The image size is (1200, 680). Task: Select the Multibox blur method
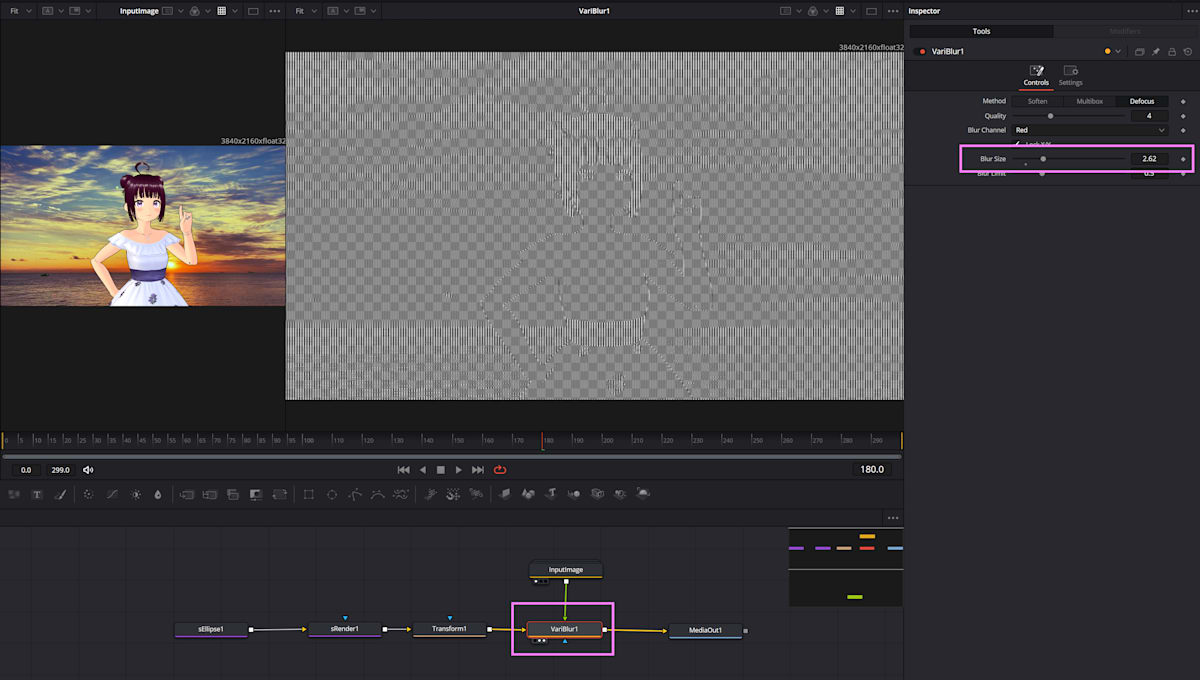coord(1089,101)
